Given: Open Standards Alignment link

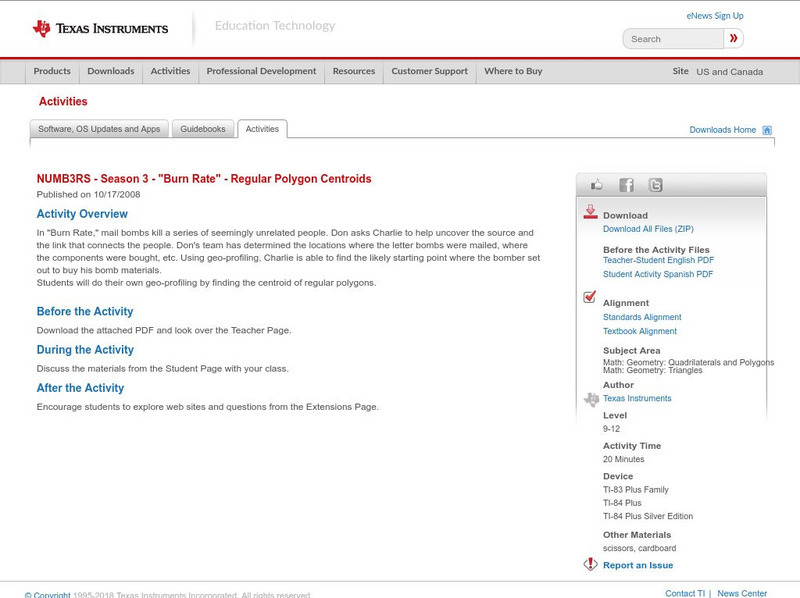Looking at the screenshot, I should [642, 317].
